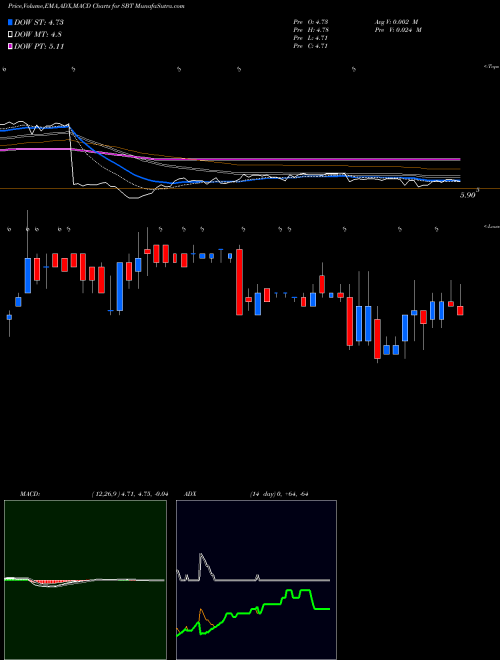Click the MACD '(12,26,9) 4.71, 4.75, -0.04' values
Image resolution: width=500 pixels, height=660 pixels.
[130, 494]
